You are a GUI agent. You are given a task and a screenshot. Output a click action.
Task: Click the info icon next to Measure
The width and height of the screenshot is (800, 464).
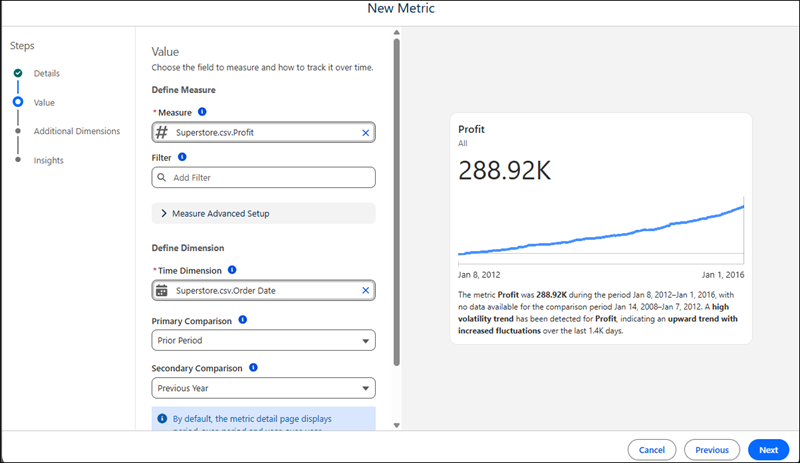tap(202, 112)
